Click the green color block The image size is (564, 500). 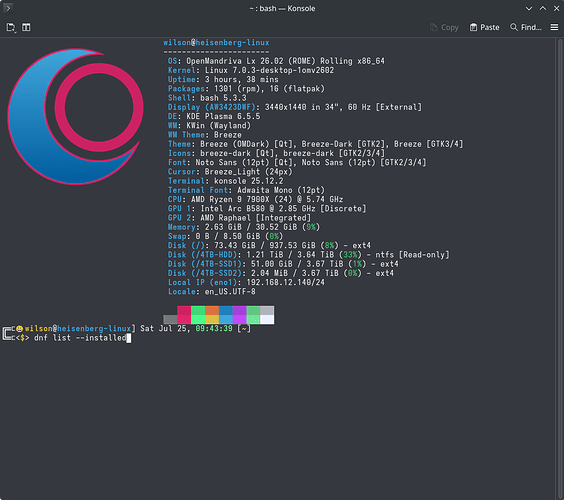(x=198, y=315)
